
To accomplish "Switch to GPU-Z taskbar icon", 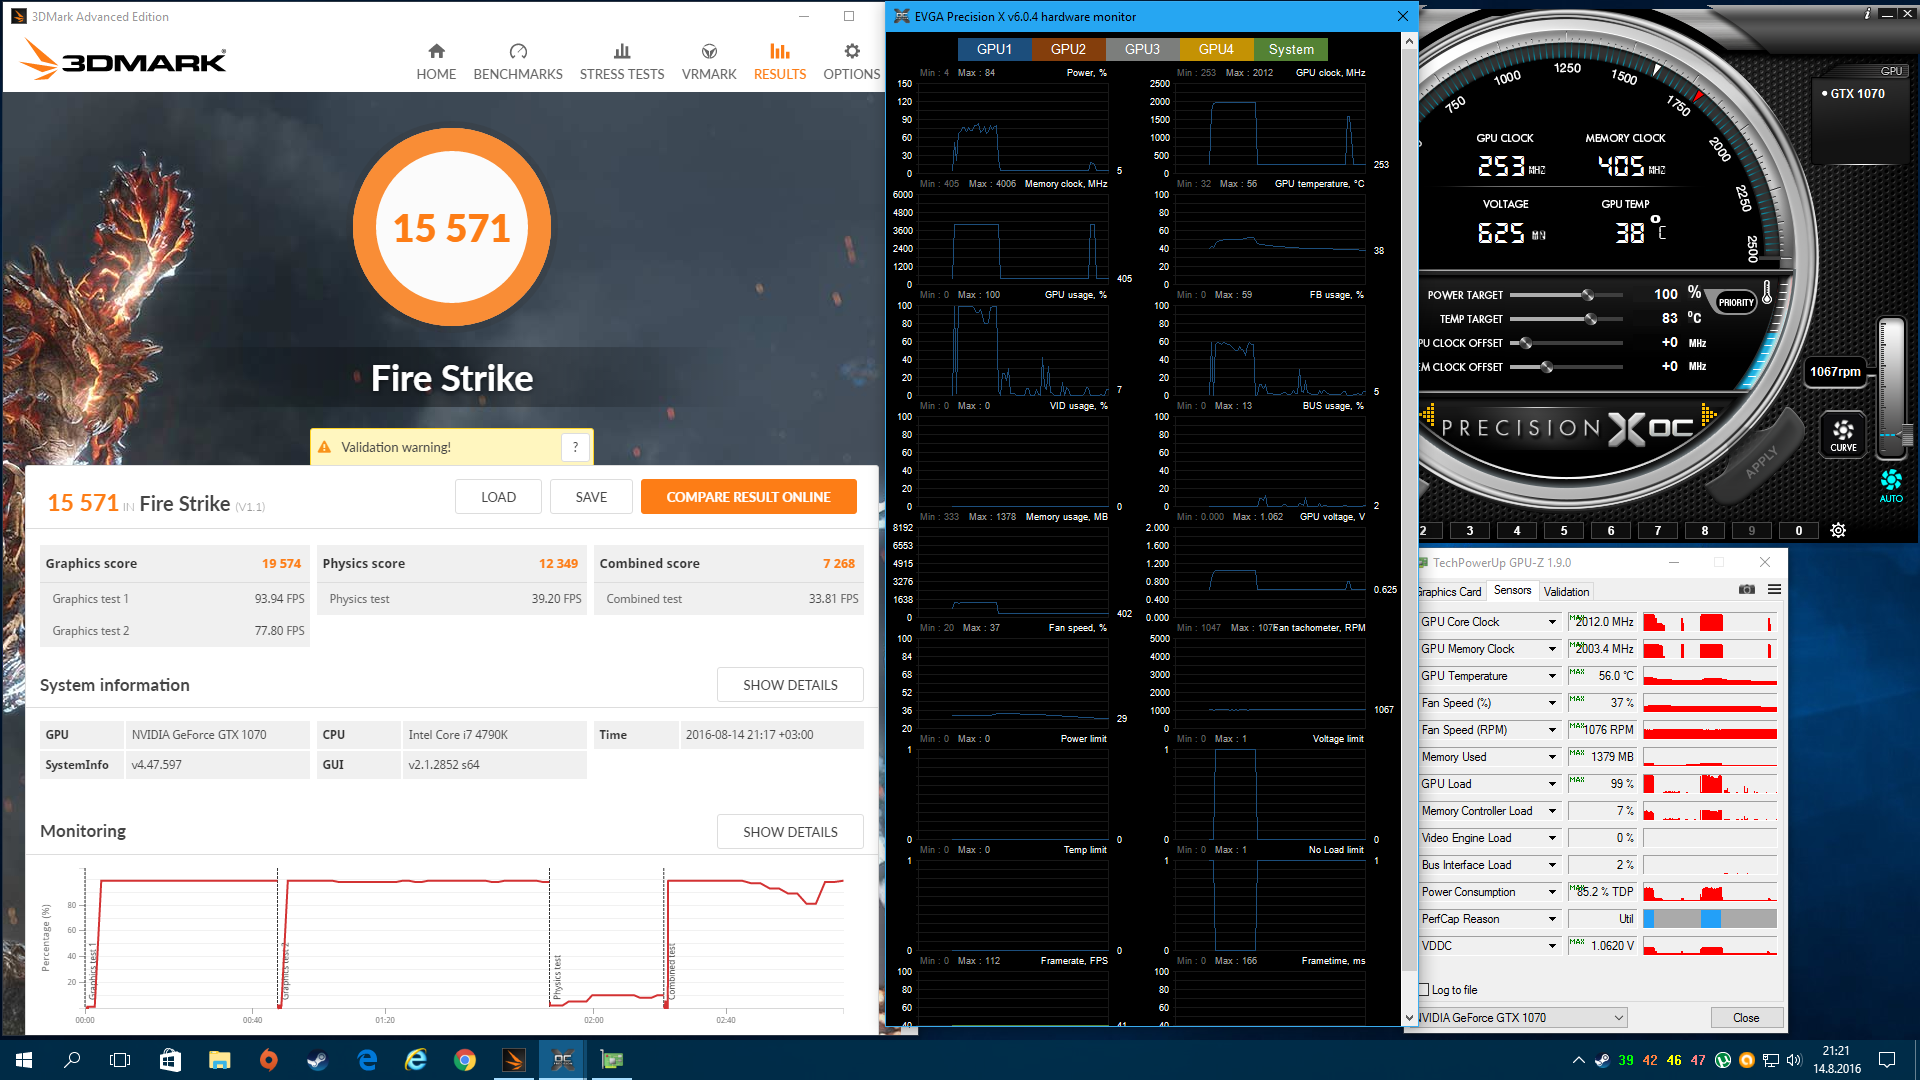I will pos(612,1060).
